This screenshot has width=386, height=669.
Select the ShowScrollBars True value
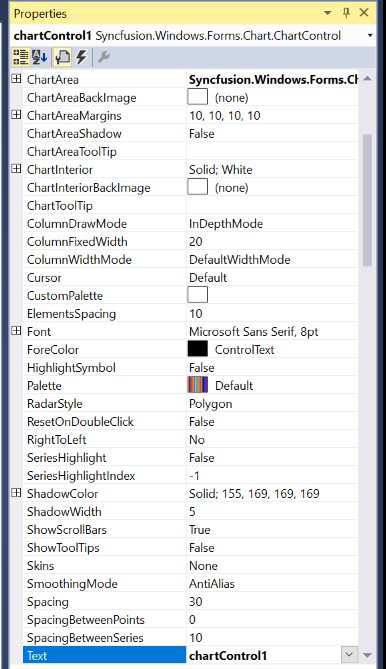click(x=272, y=529)
